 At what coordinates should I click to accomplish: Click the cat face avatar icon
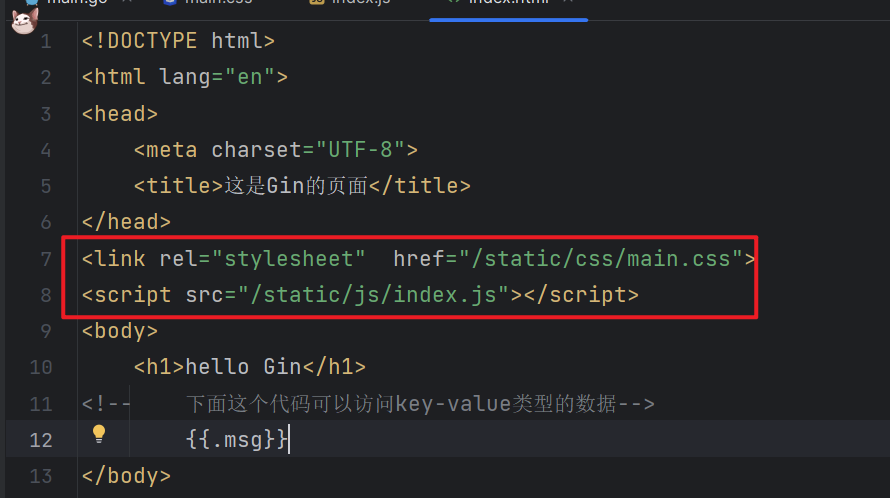(24, 21)
